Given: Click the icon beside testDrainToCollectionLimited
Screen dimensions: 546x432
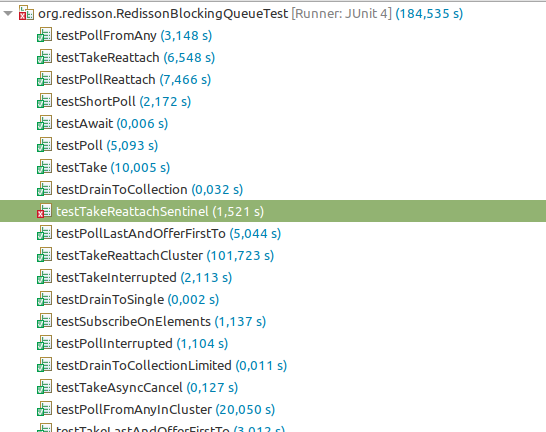Looking at the screenshot, I should click(x=45, y=365).
